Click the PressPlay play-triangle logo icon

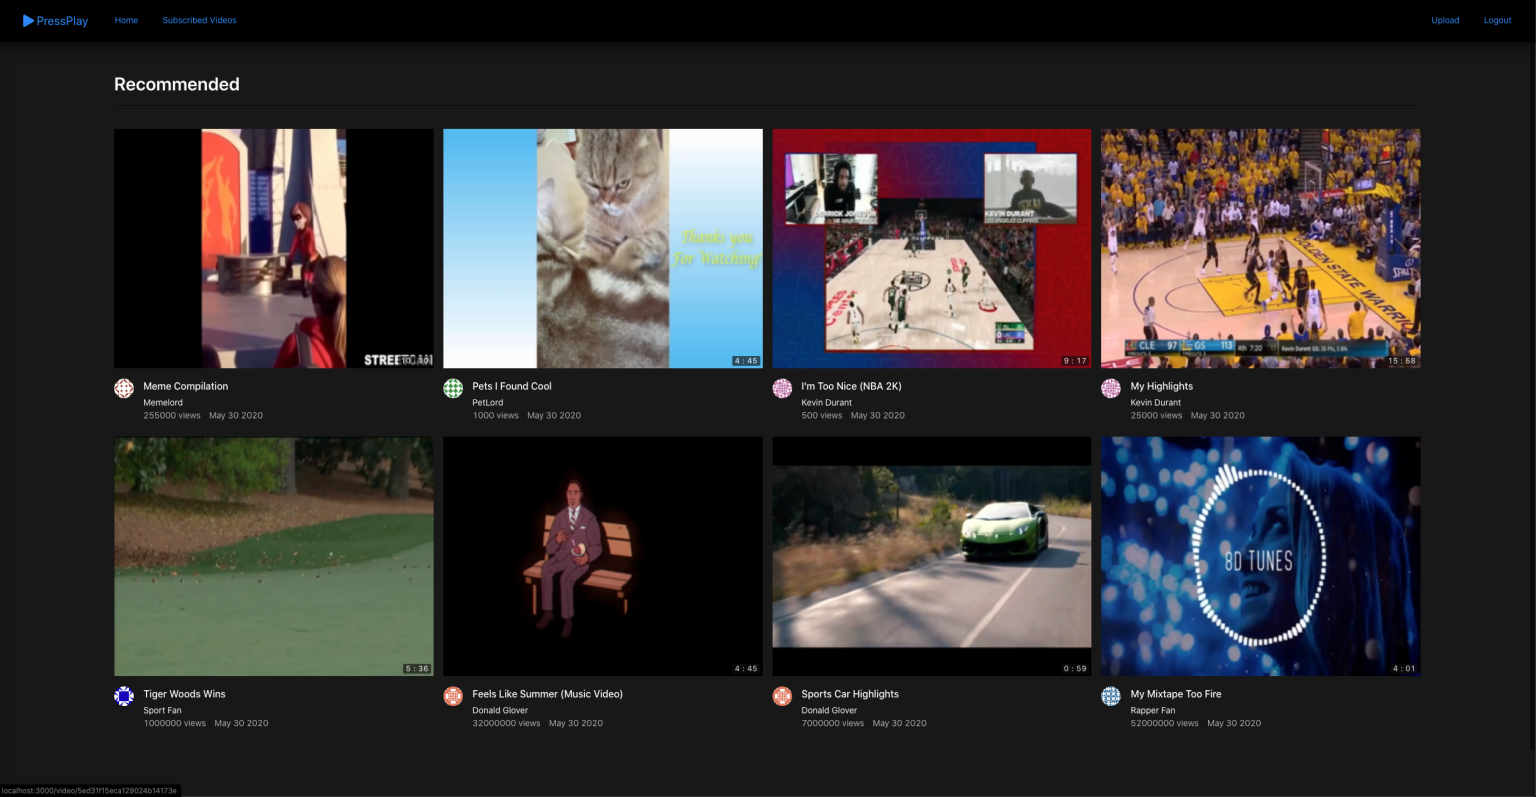click(28, 20)
